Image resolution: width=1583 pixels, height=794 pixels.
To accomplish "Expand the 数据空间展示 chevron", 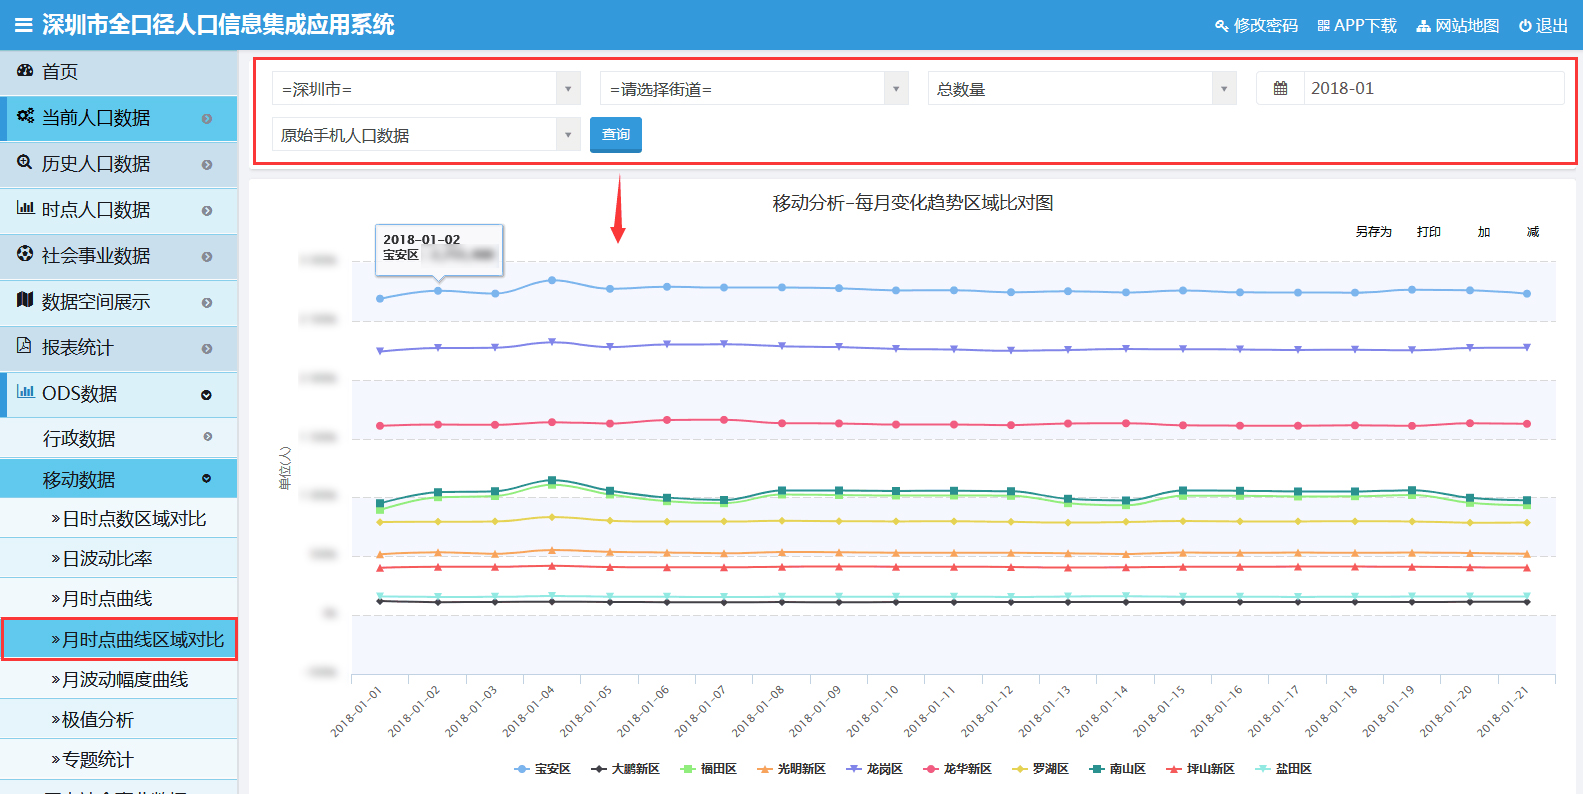I will [x=207, y=302].
